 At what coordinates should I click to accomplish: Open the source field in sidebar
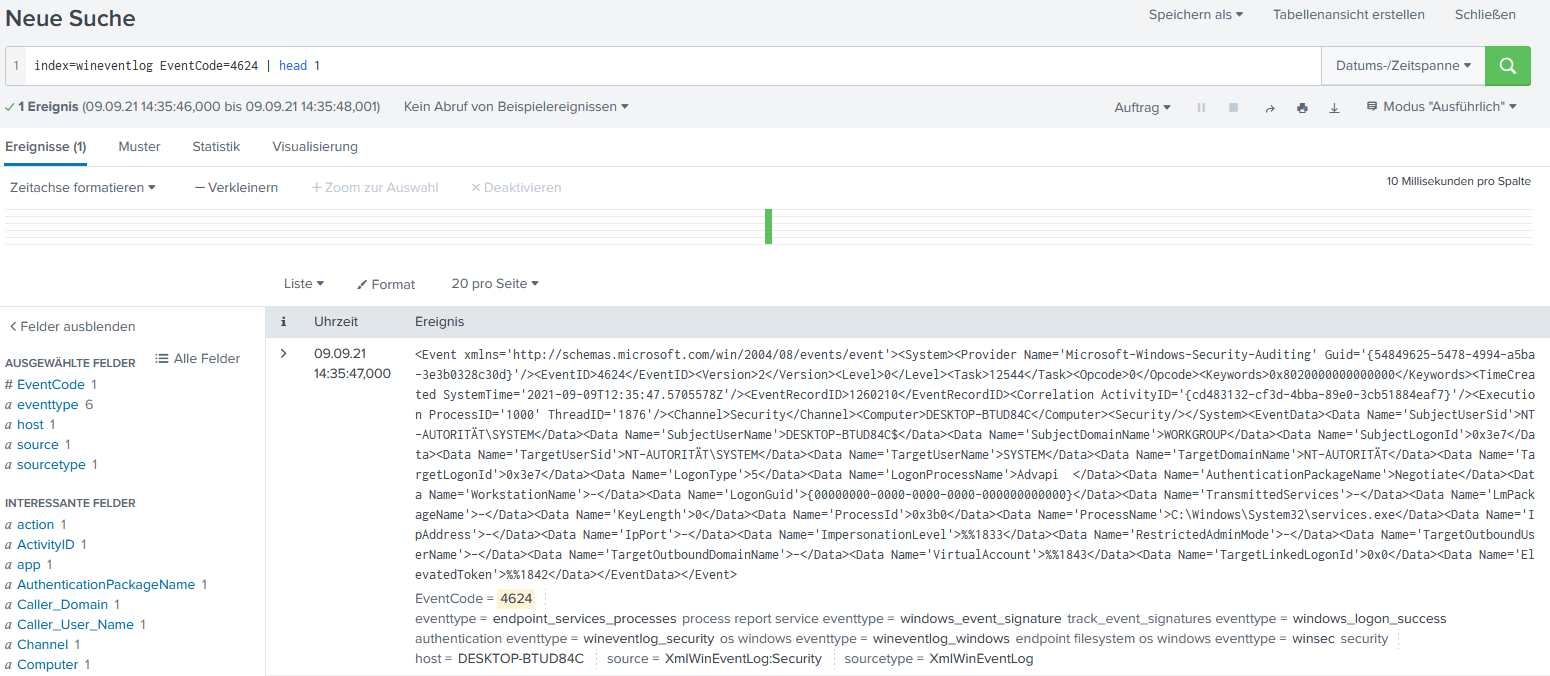(38, 444)
